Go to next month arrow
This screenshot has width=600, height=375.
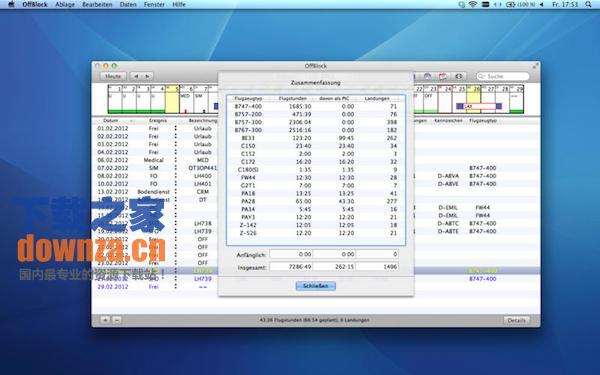[x=147, y=76]
